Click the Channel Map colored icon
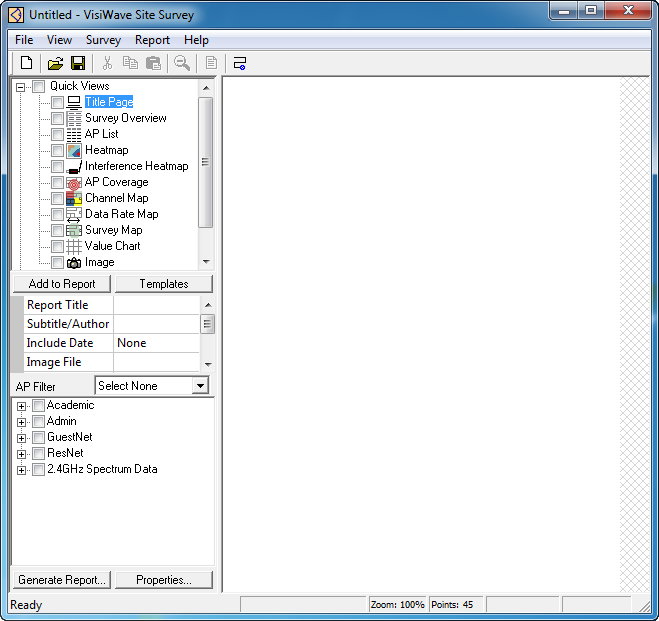This screenshot has width=659, height=621. tap(74, 198)
